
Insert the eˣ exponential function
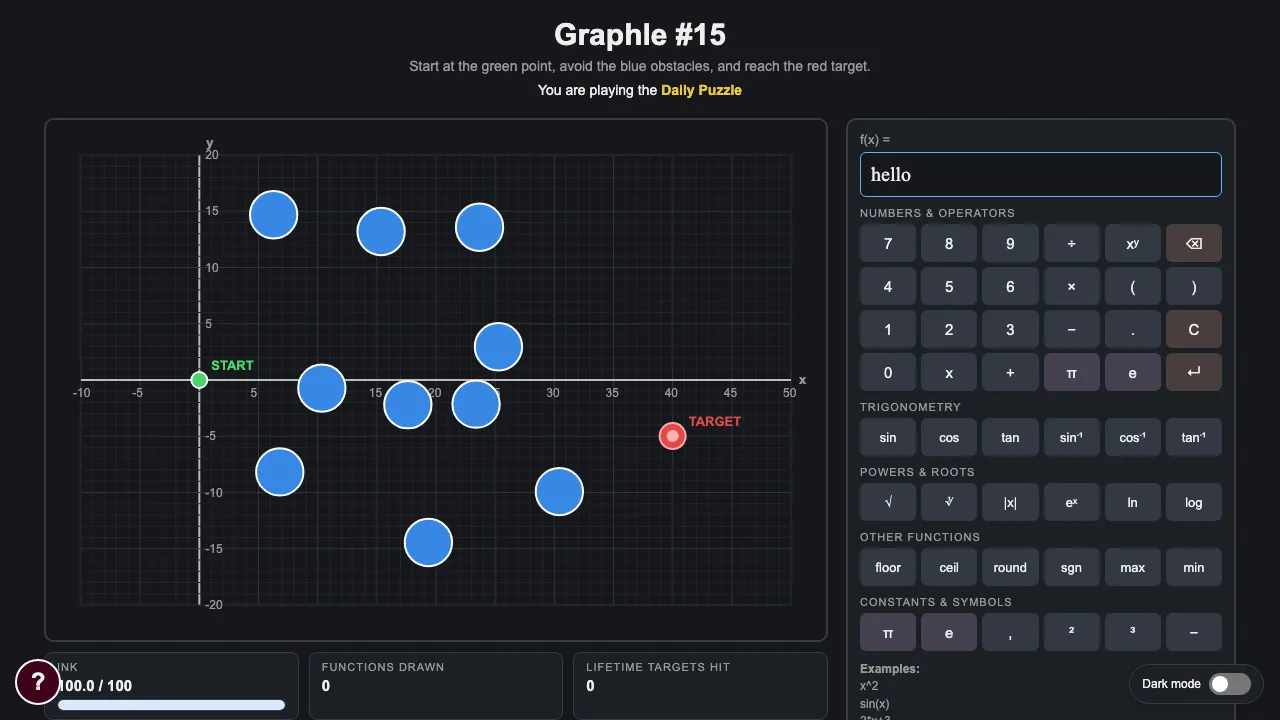point(1071,502)
